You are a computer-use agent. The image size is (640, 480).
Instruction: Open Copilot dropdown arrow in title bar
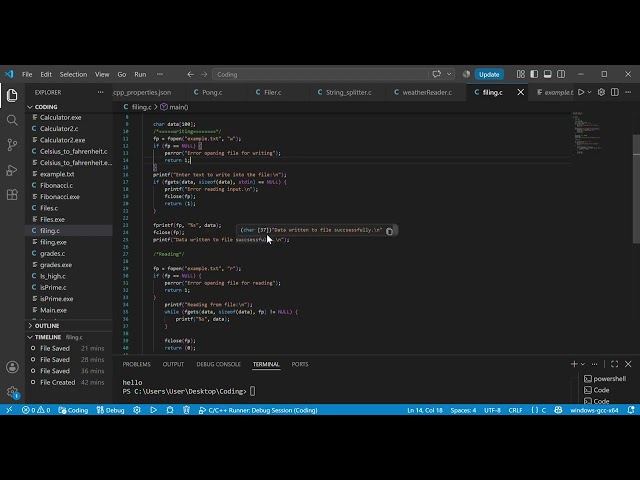[x=449, y=74]
